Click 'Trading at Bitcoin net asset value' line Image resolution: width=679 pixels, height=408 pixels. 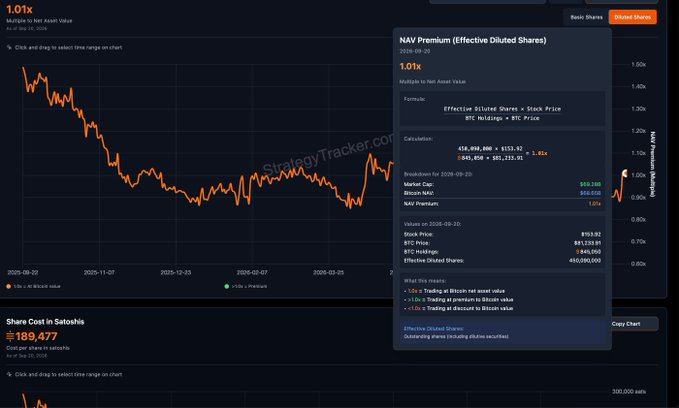(455, 291)
